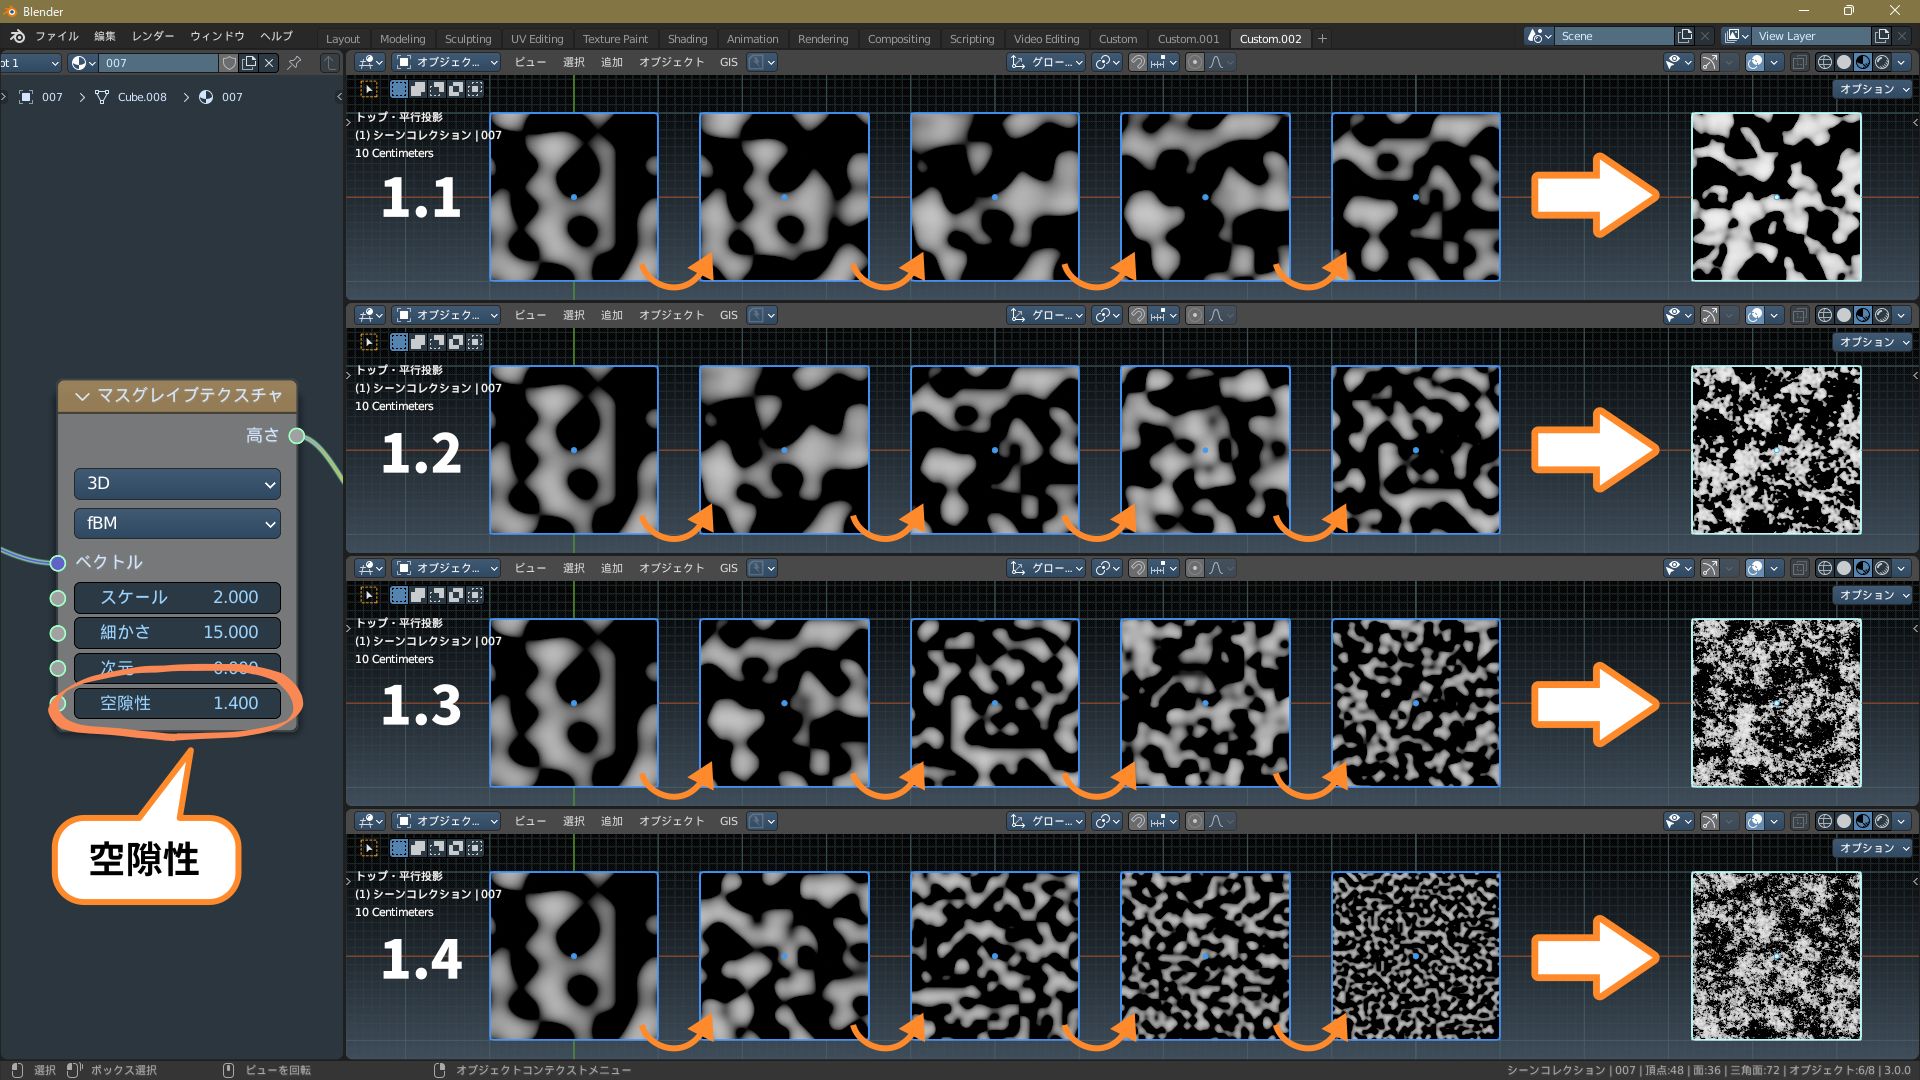Click the parent node tree up-arrow icon
This screenshot has width=1920, height=1080.
[x=329, y=63]
